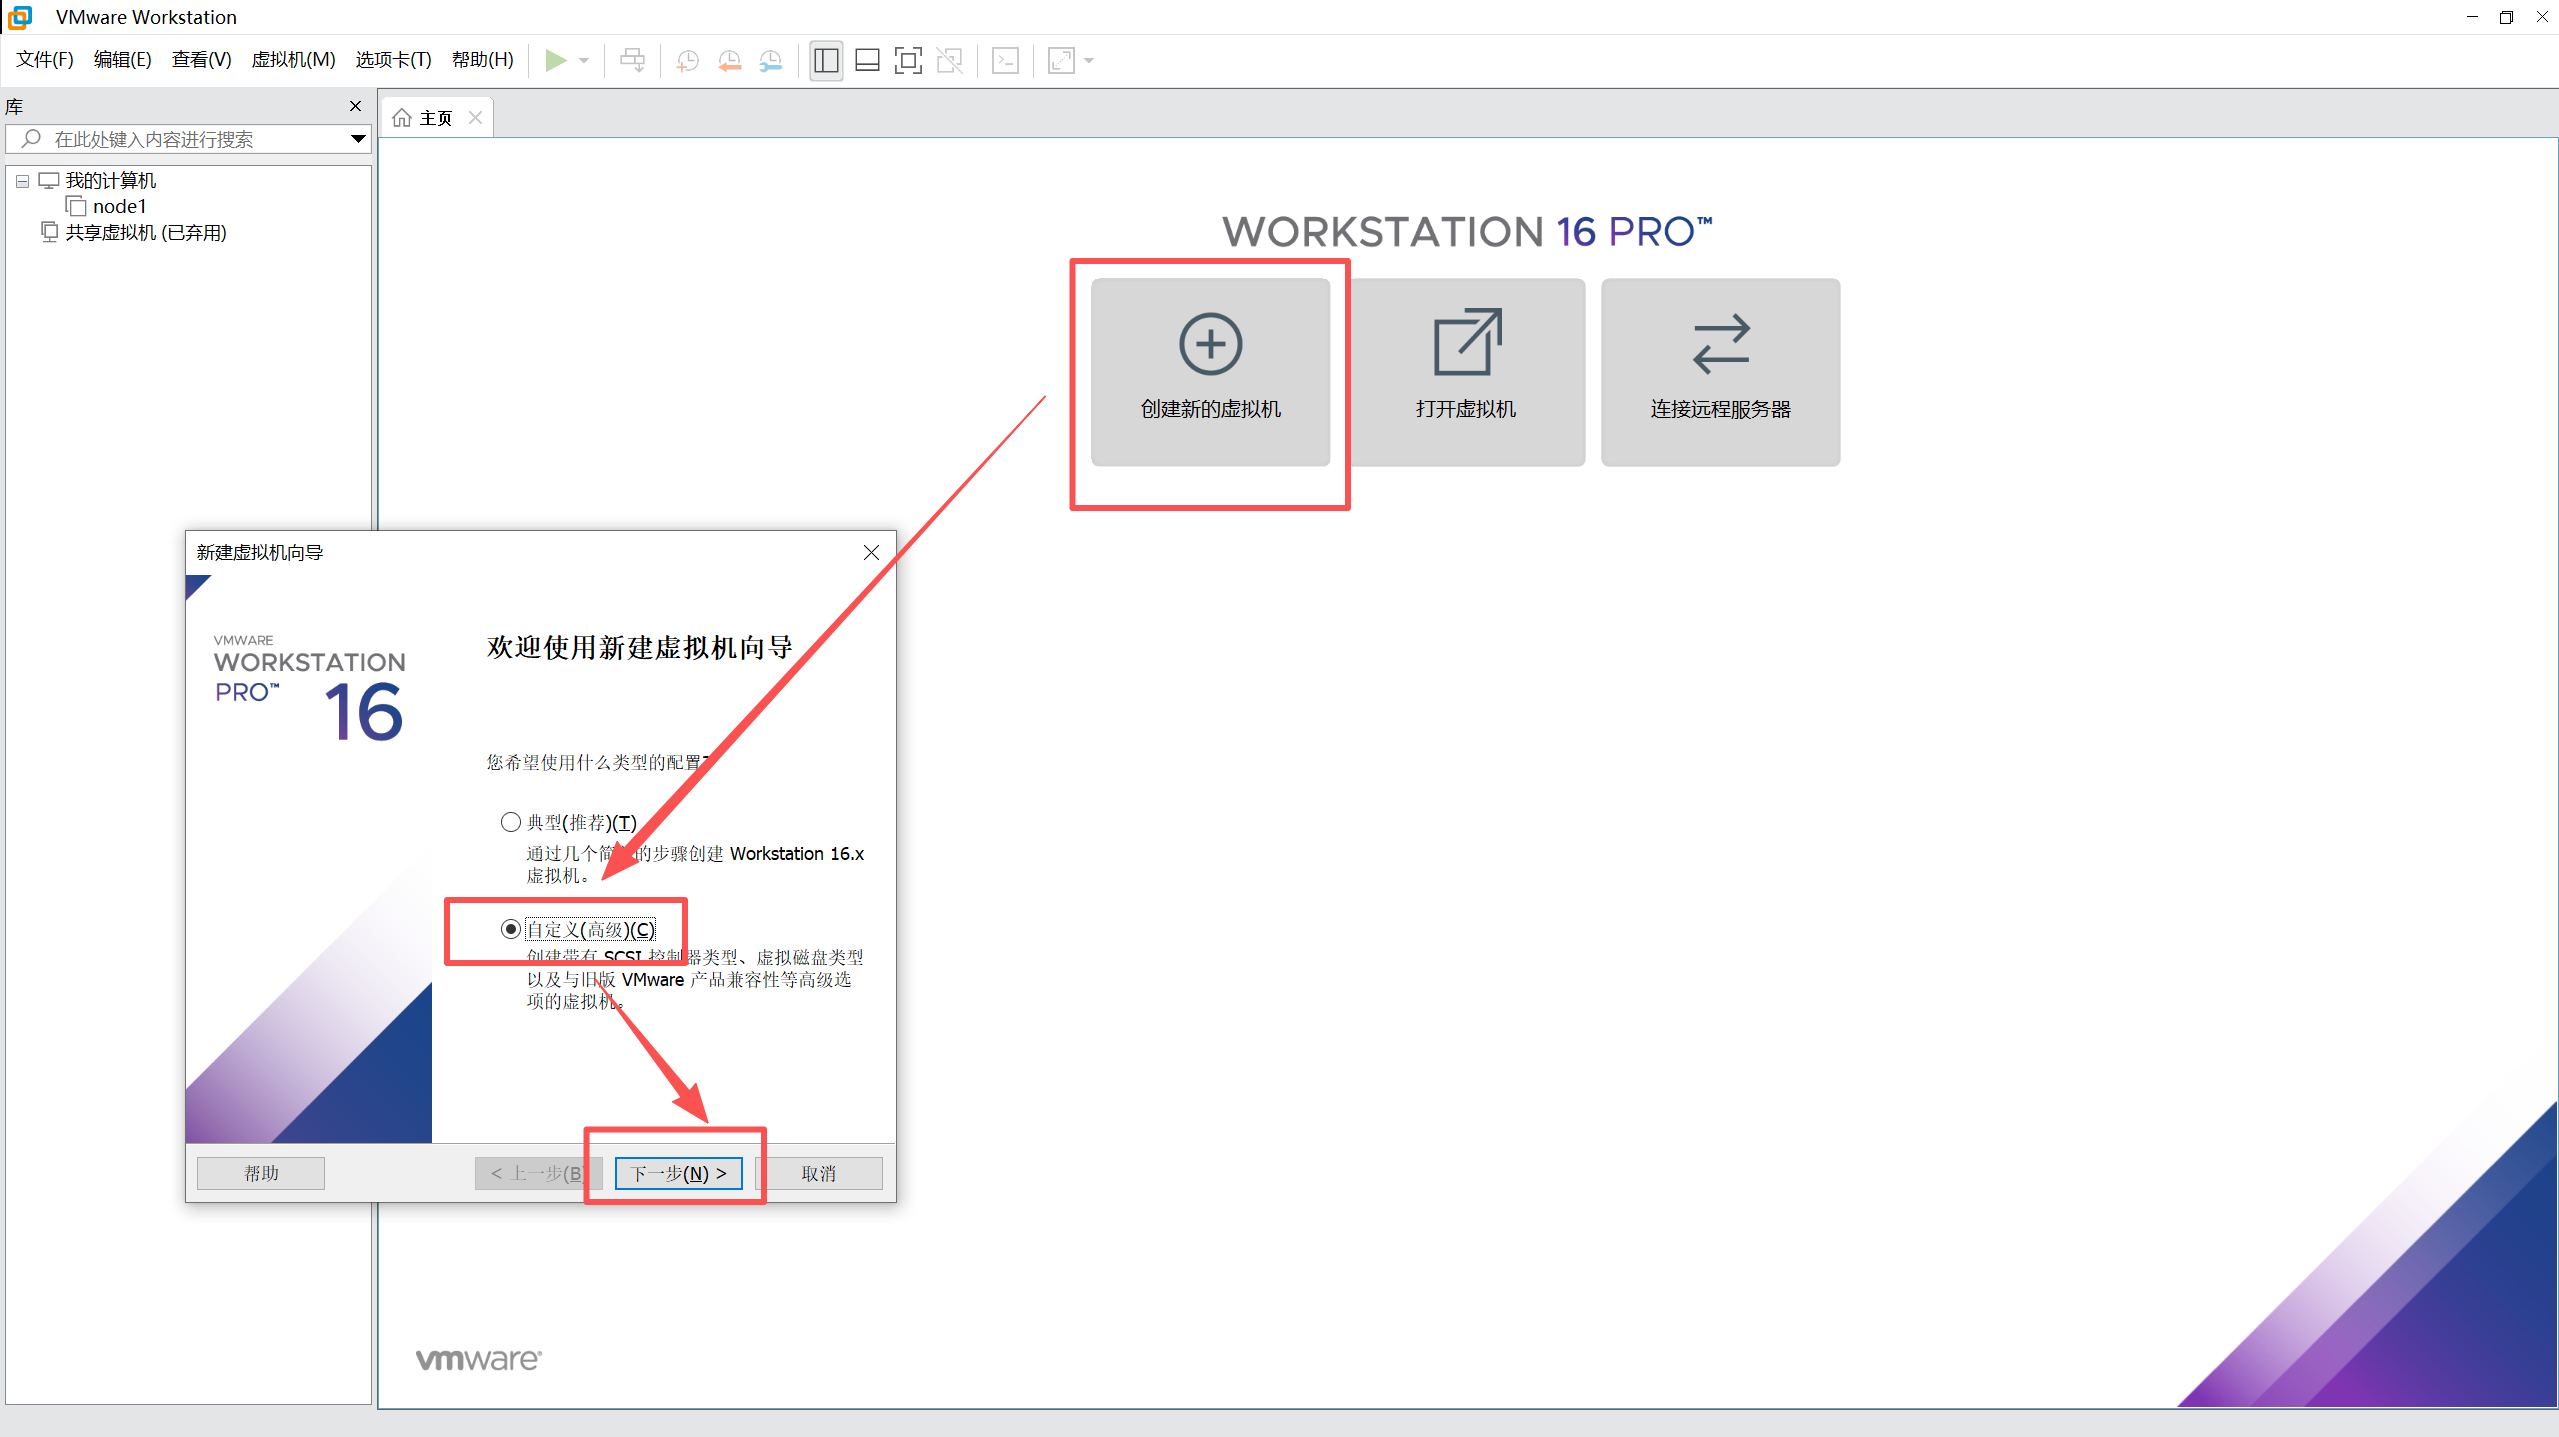Viewport: 2559px width, 1437px height.
Task: Click the take snapshot clock icon
Action: click(x=687, y=61)
